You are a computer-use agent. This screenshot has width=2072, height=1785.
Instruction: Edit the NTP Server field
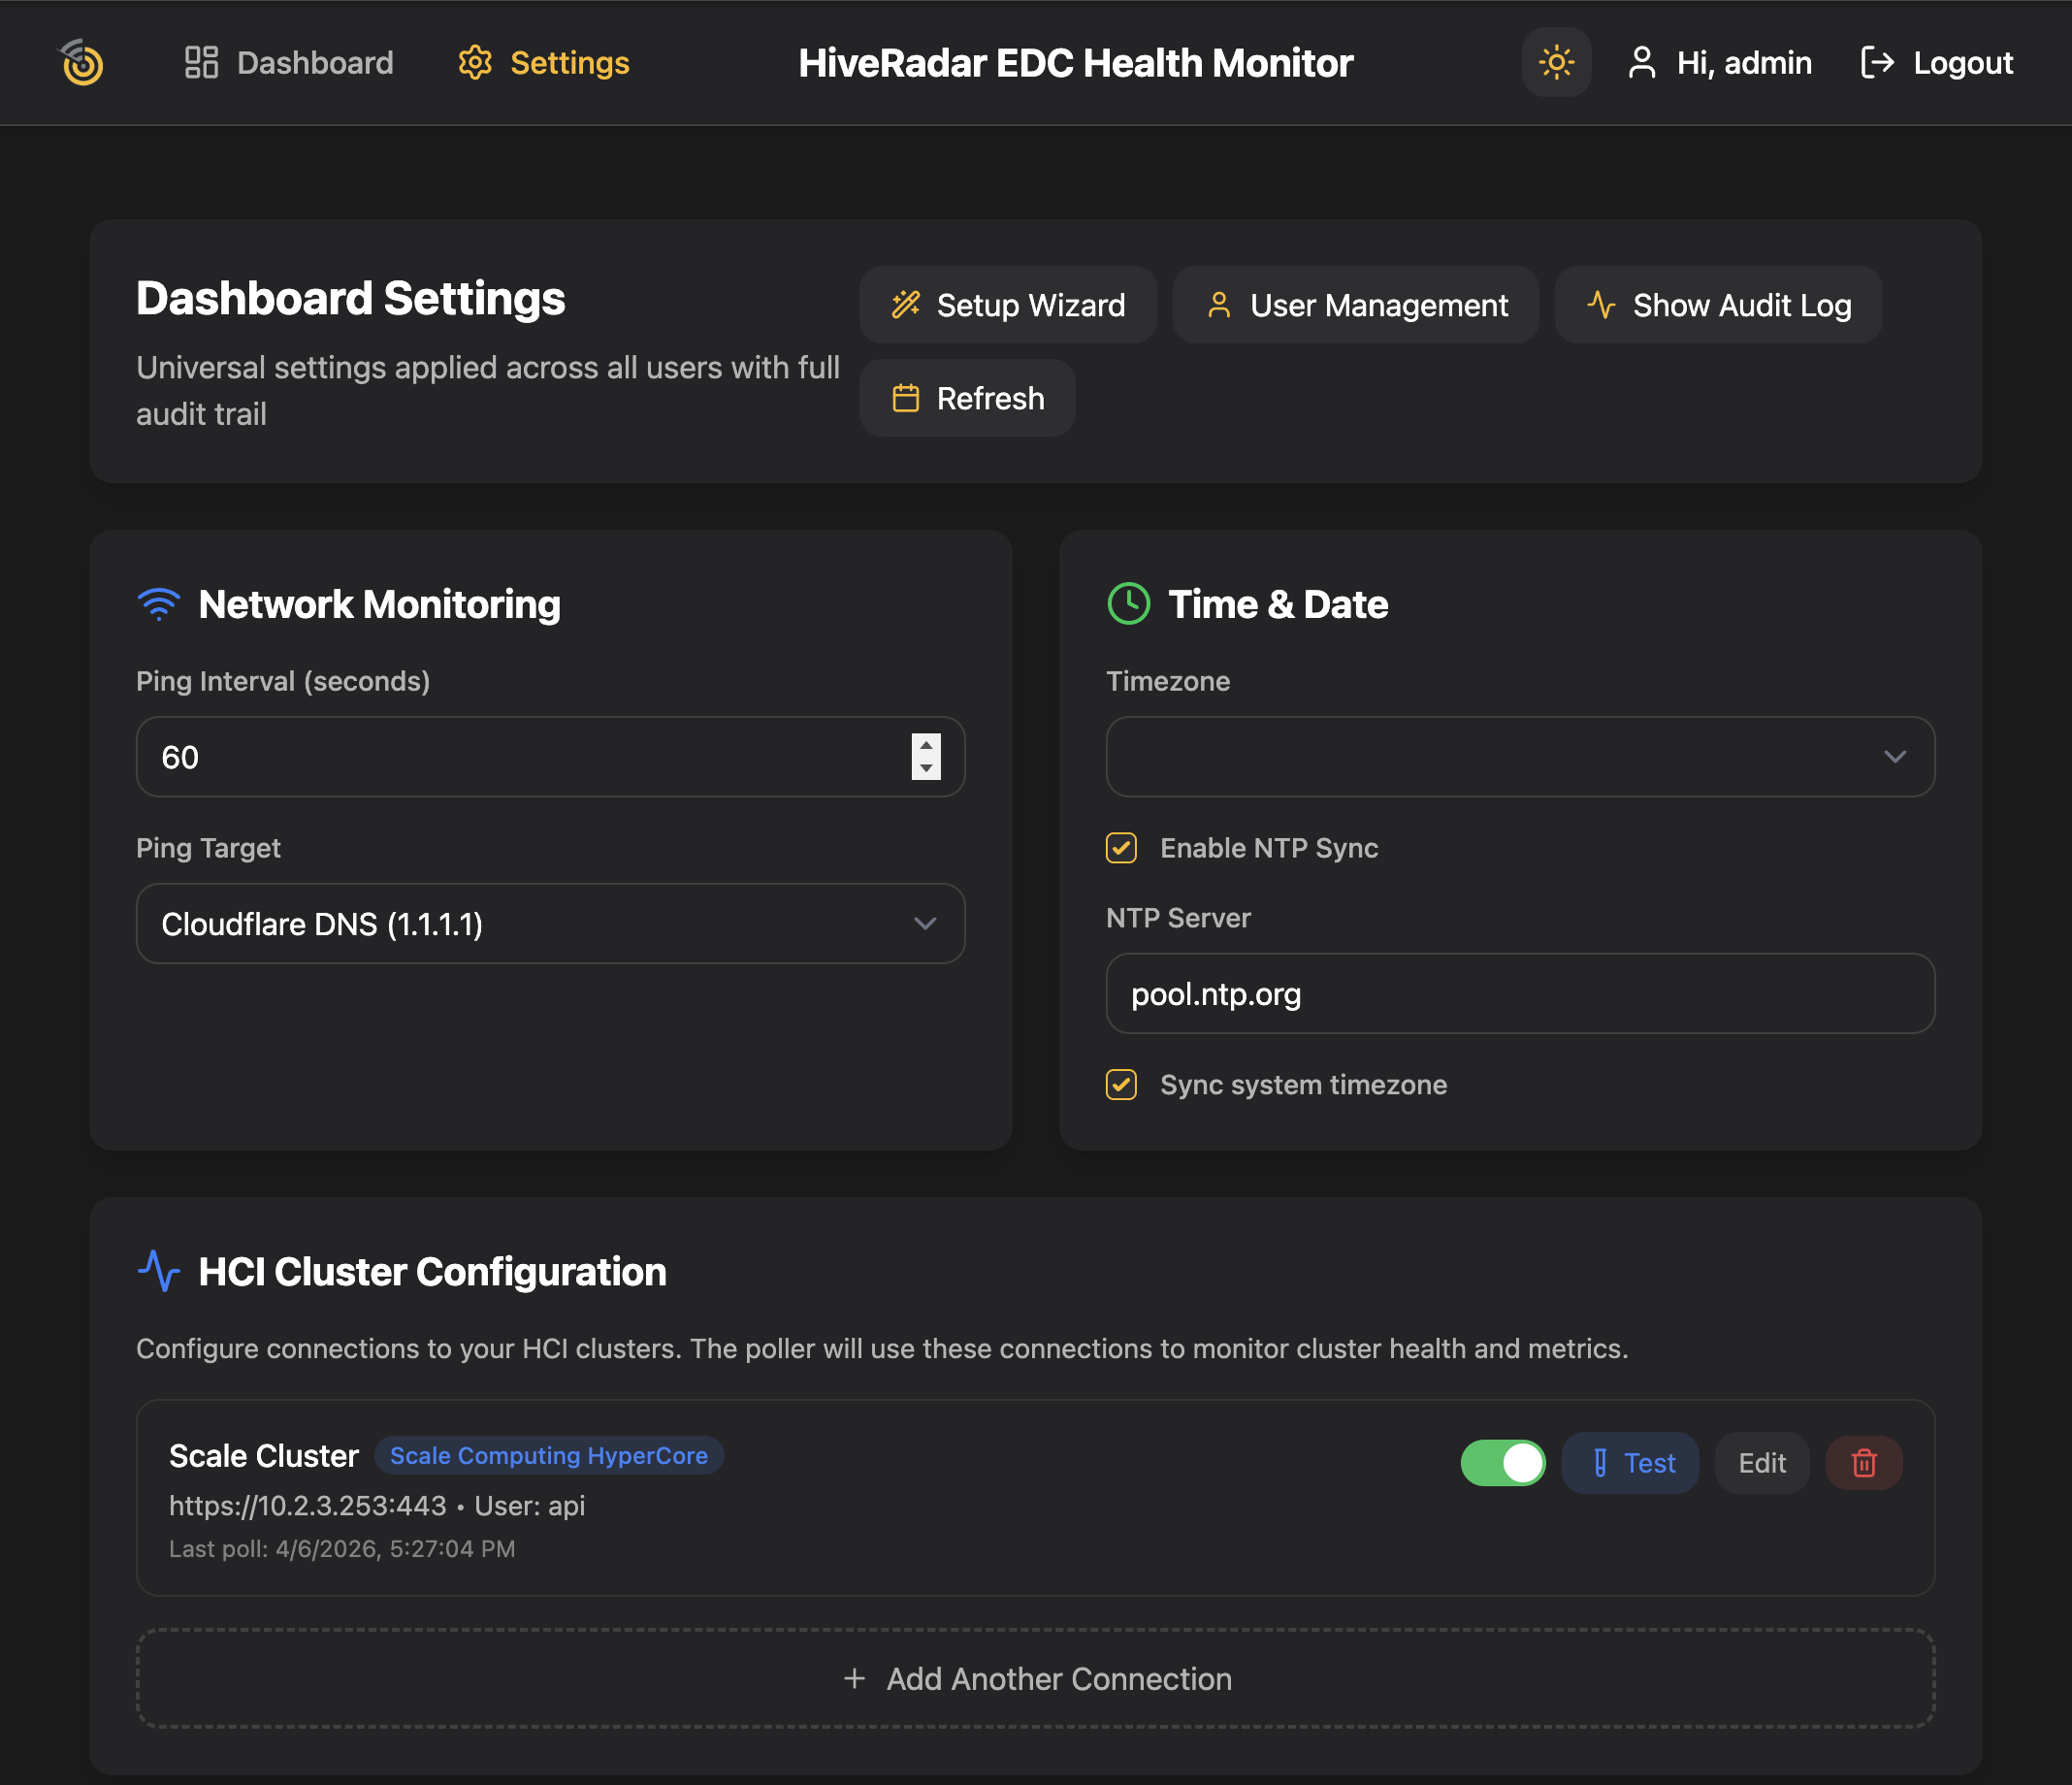tap(1520, 994)
